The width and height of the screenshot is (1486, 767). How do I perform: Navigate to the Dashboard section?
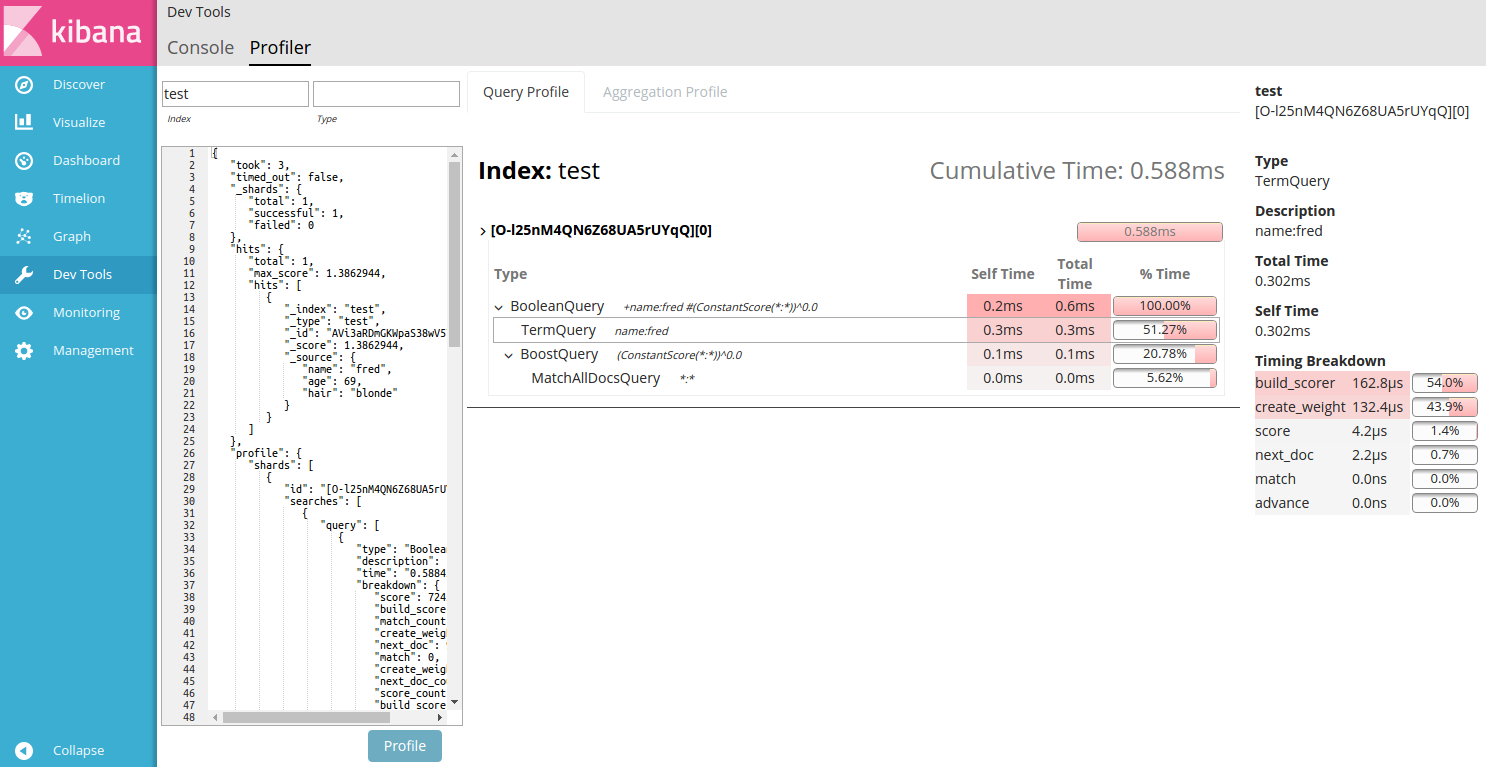86,160
